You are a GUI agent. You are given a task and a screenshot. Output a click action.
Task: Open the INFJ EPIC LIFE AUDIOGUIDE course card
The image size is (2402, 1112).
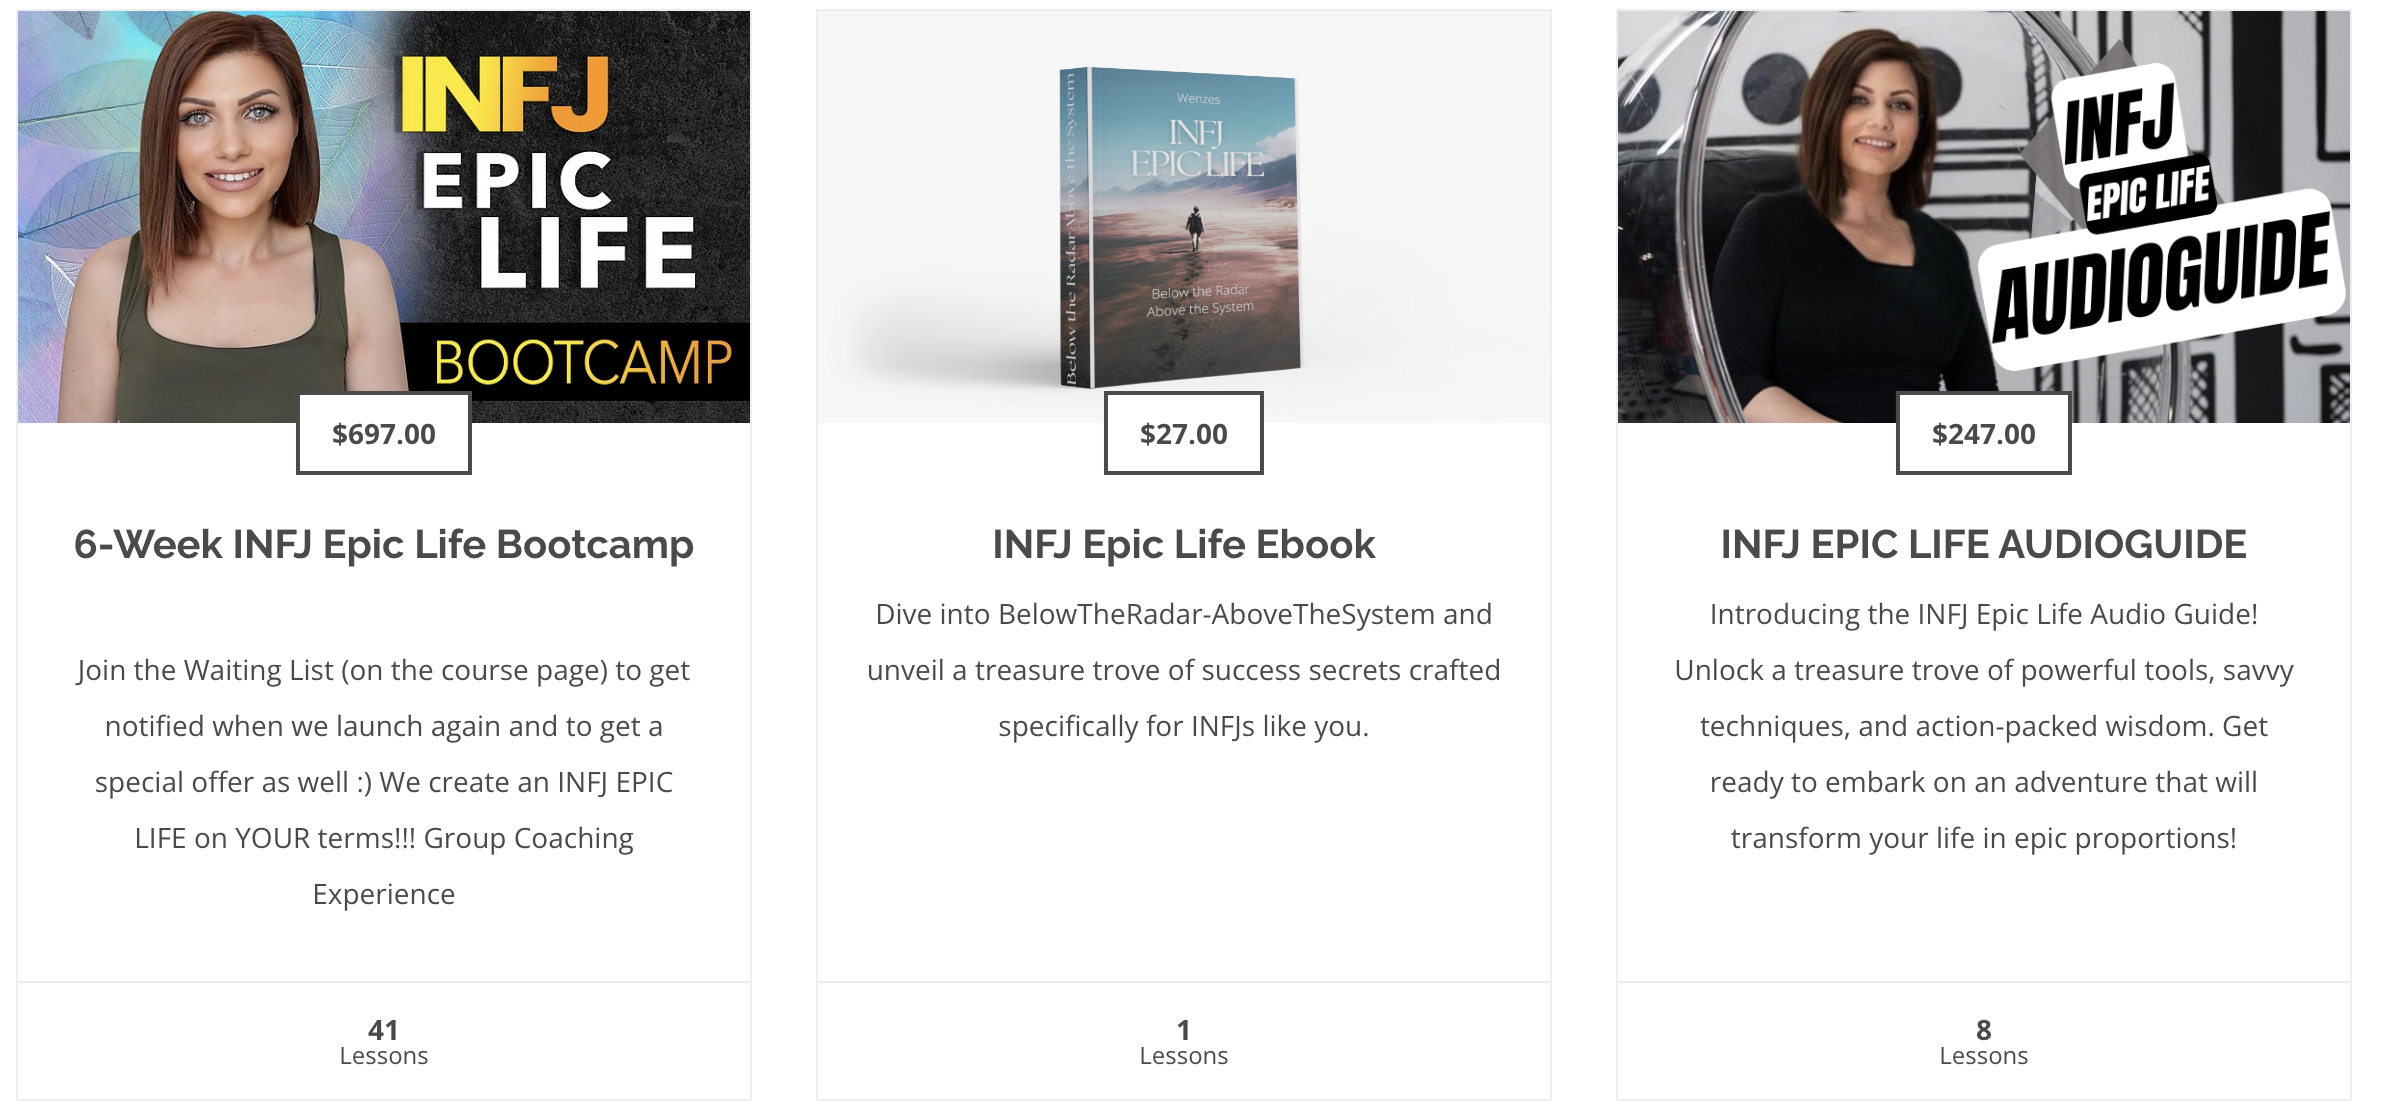pos(1984,545)
